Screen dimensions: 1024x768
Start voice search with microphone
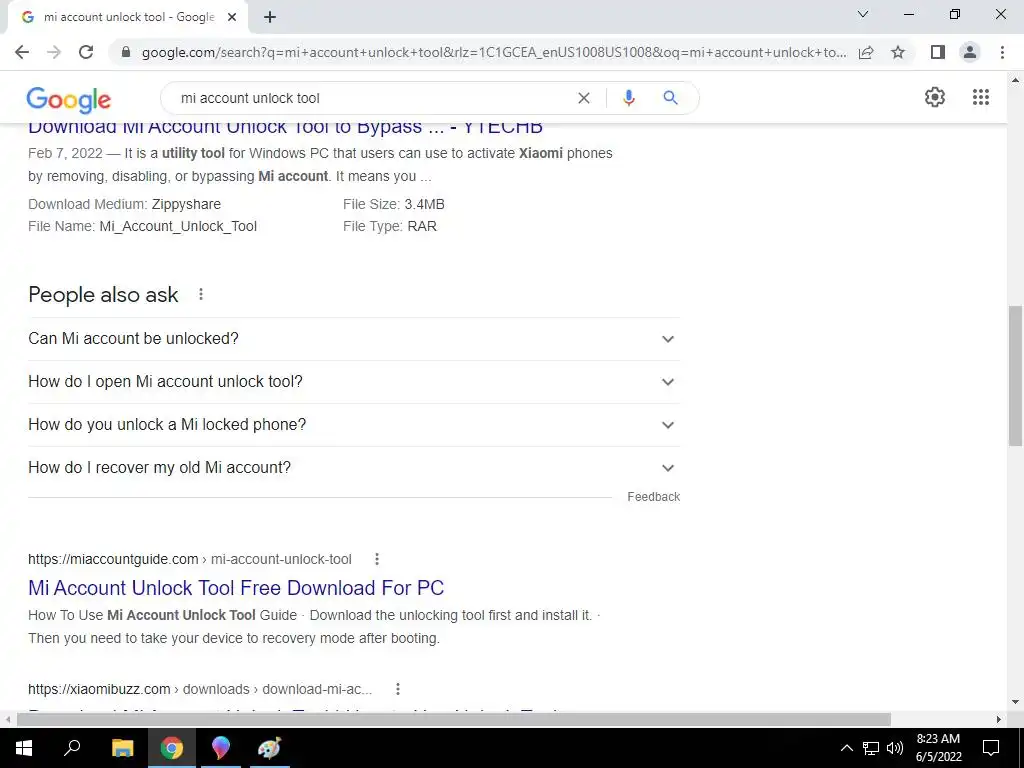(628, 98)
